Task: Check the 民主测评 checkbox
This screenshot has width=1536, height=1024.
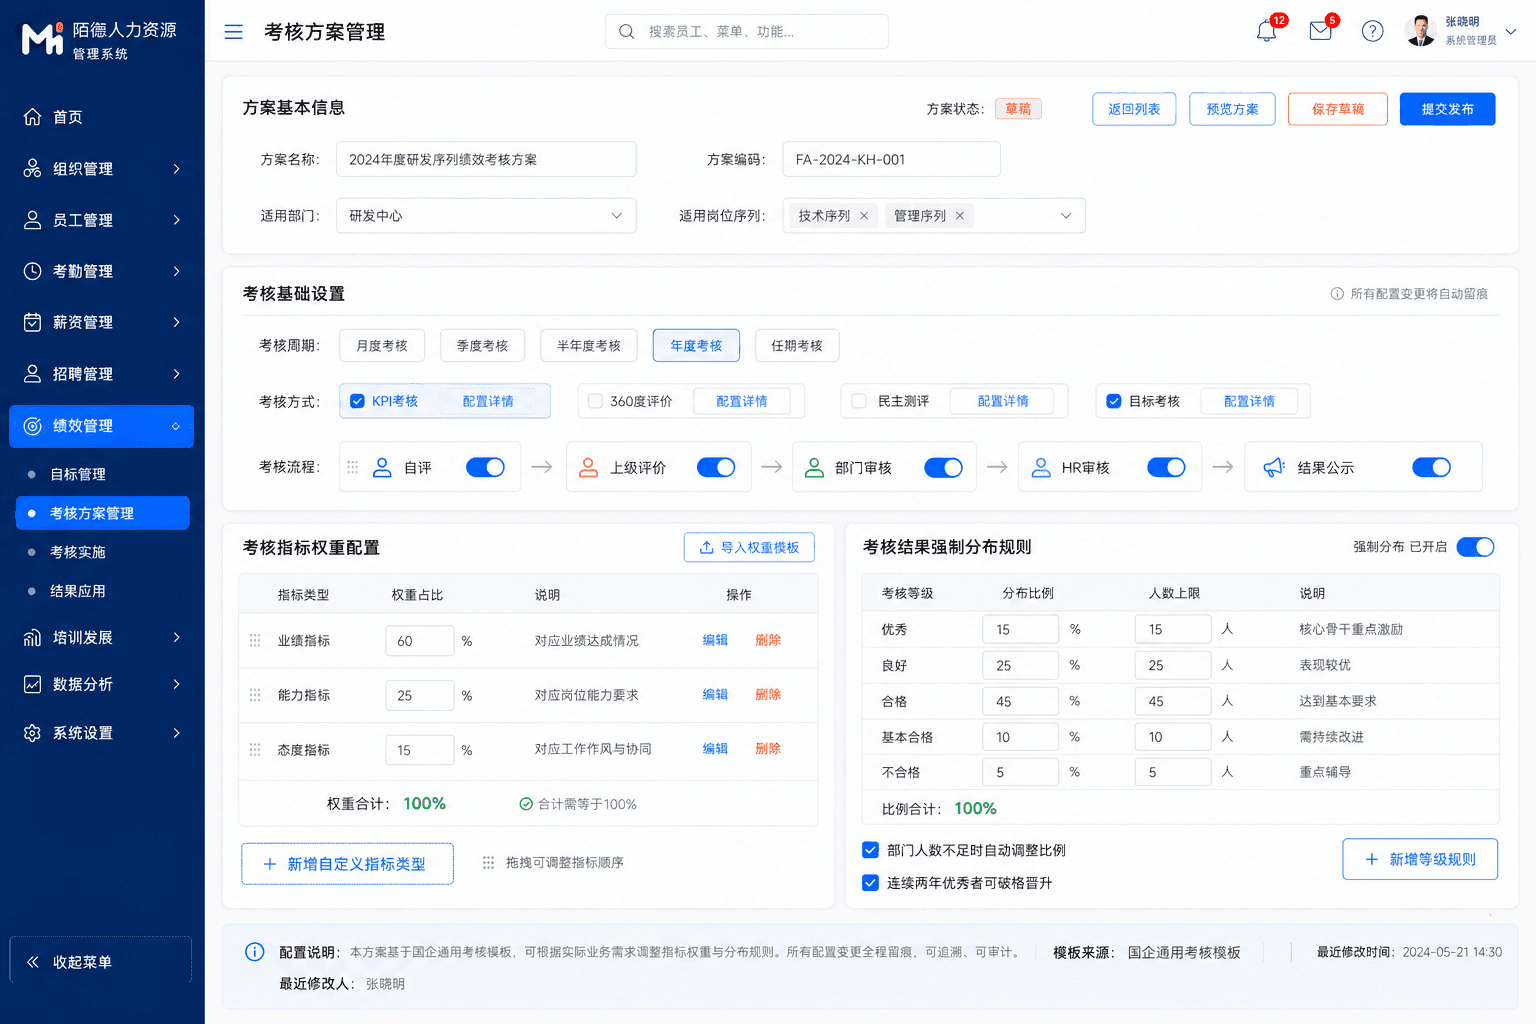Action: click(x=859, y=401)
